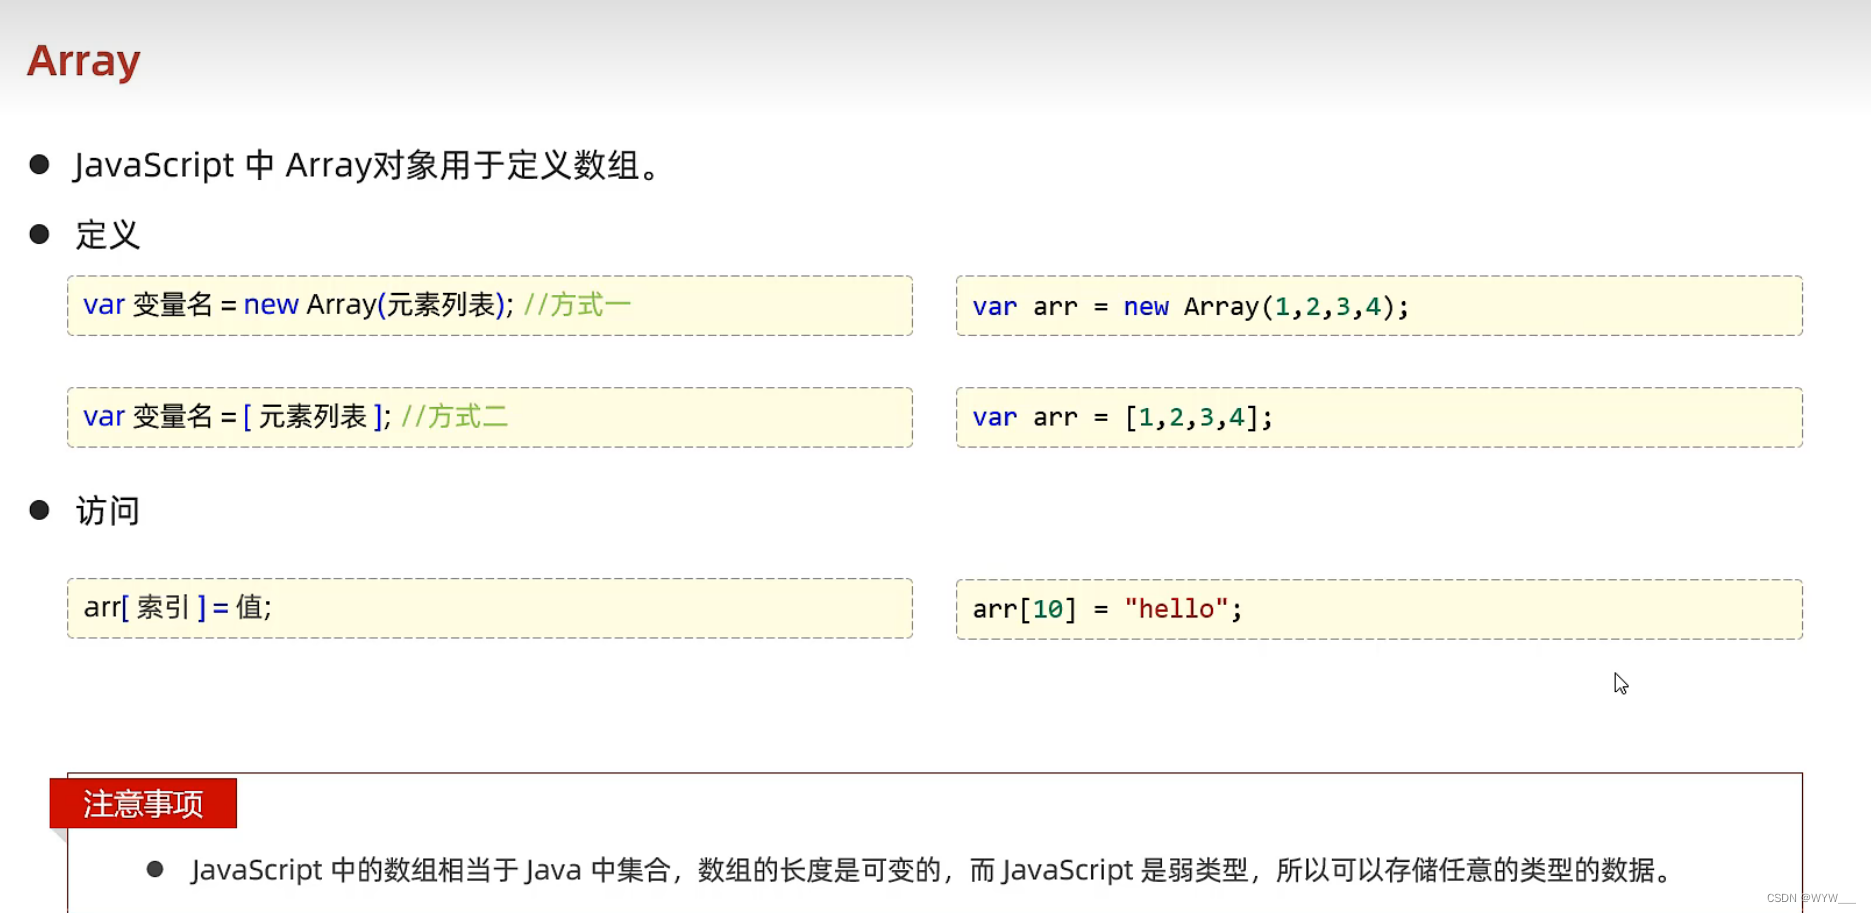The width and height of the screenshot is (1871, 913).
Task: Click the 定义 section heading text
Action: point(106,235)
